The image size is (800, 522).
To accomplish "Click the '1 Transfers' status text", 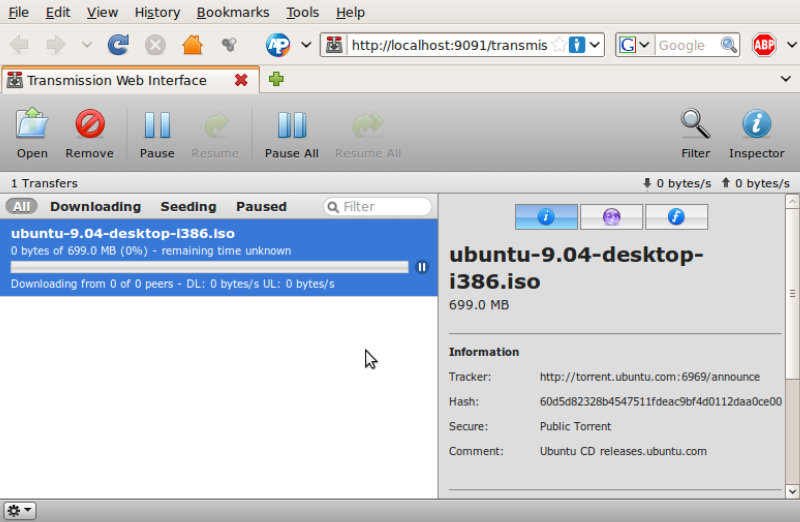I will [44, 183].
